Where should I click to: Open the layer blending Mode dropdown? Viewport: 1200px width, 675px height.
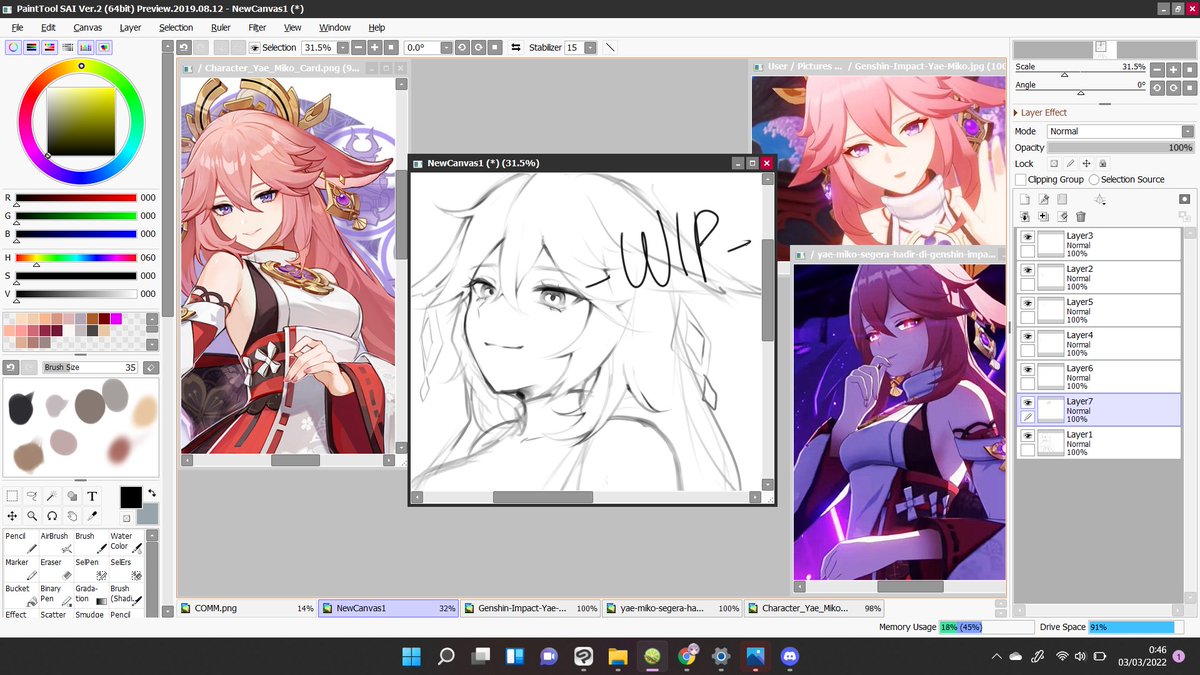(x=1187, y=131)
